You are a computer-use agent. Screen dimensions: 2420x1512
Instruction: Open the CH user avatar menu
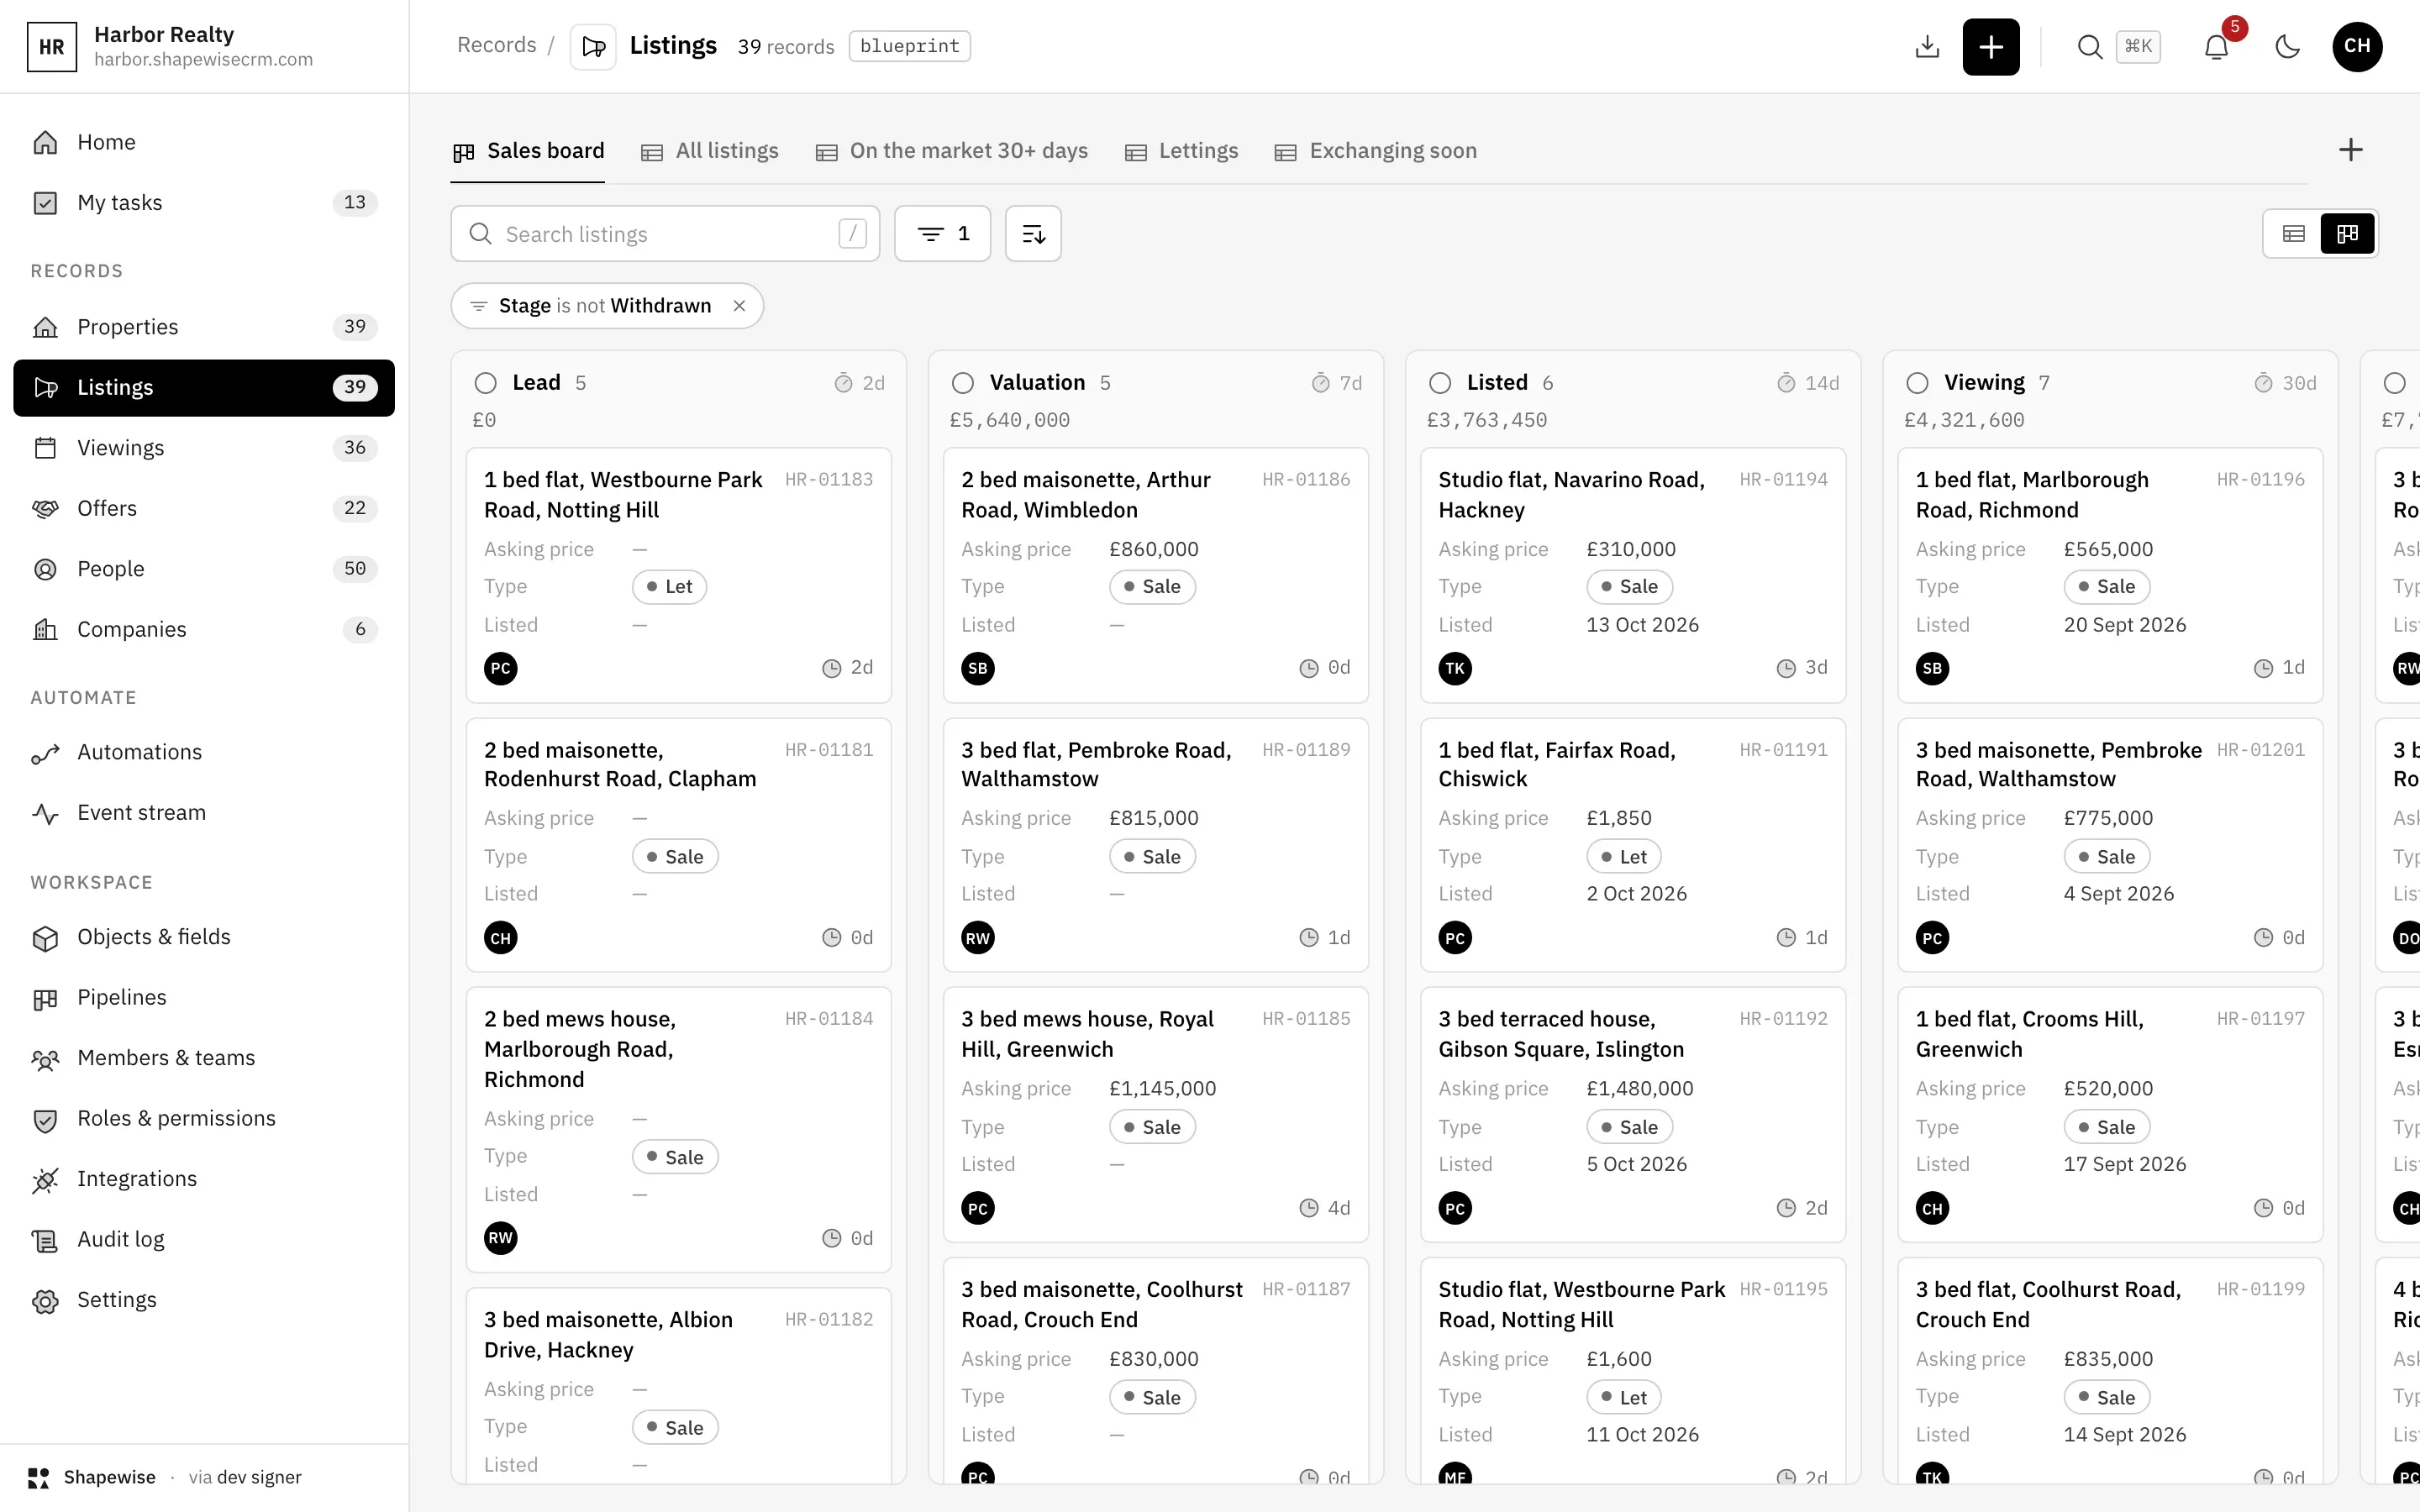[2357, 46]
